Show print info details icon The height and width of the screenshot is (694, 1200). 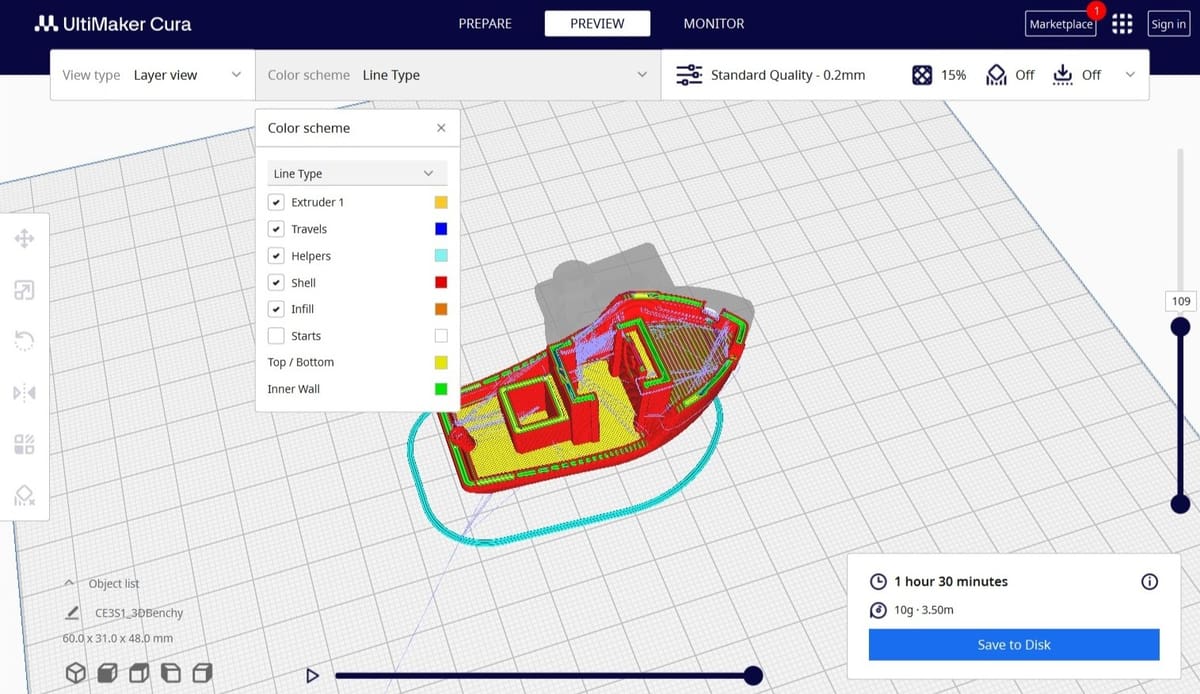coord(1149,581)
